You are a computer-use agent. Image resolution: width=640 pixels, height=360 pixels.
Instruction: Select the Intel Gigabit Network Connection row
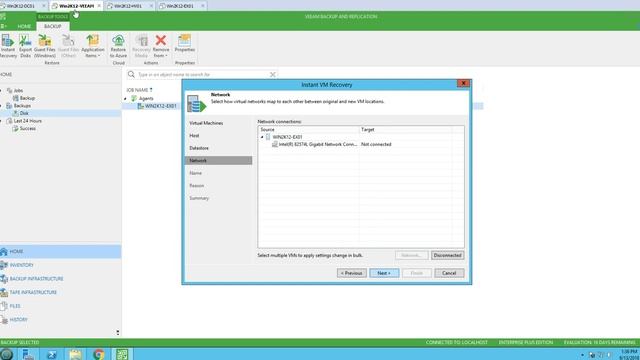[x=314, y=144]
